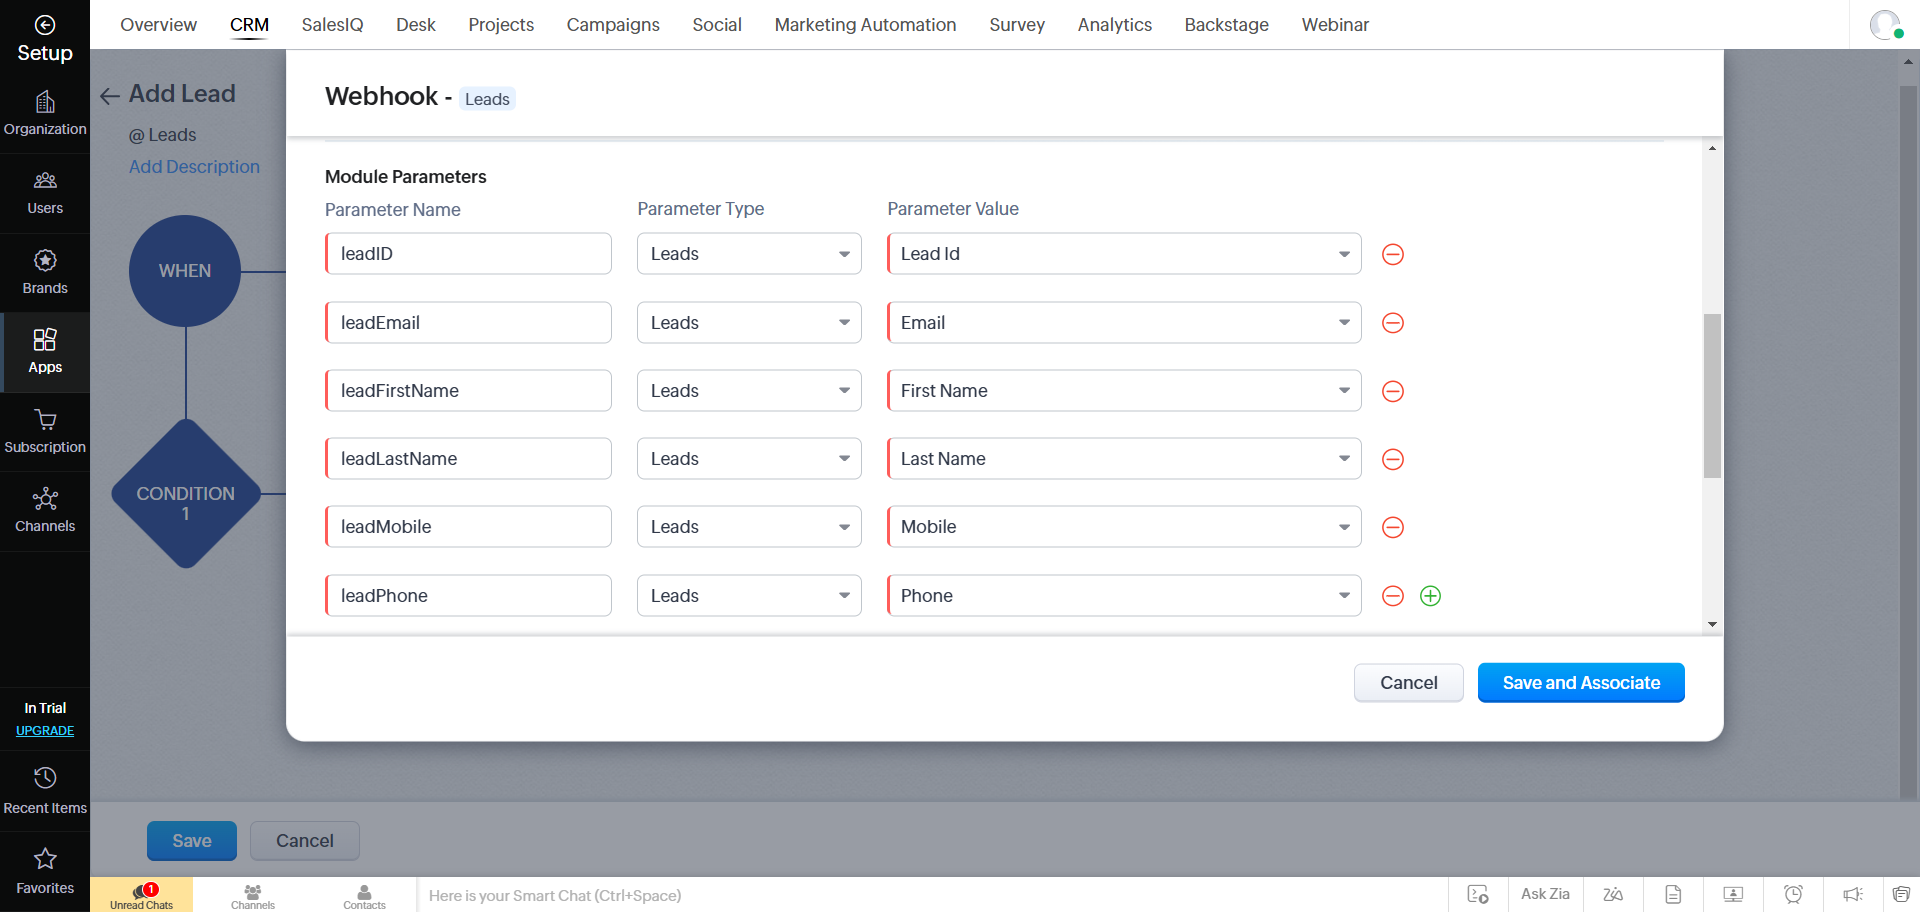Open the announcements megaphone icon
The height and width of the screenshot is (912, 1920).
pyautogui.click(x=1852, y=894)
